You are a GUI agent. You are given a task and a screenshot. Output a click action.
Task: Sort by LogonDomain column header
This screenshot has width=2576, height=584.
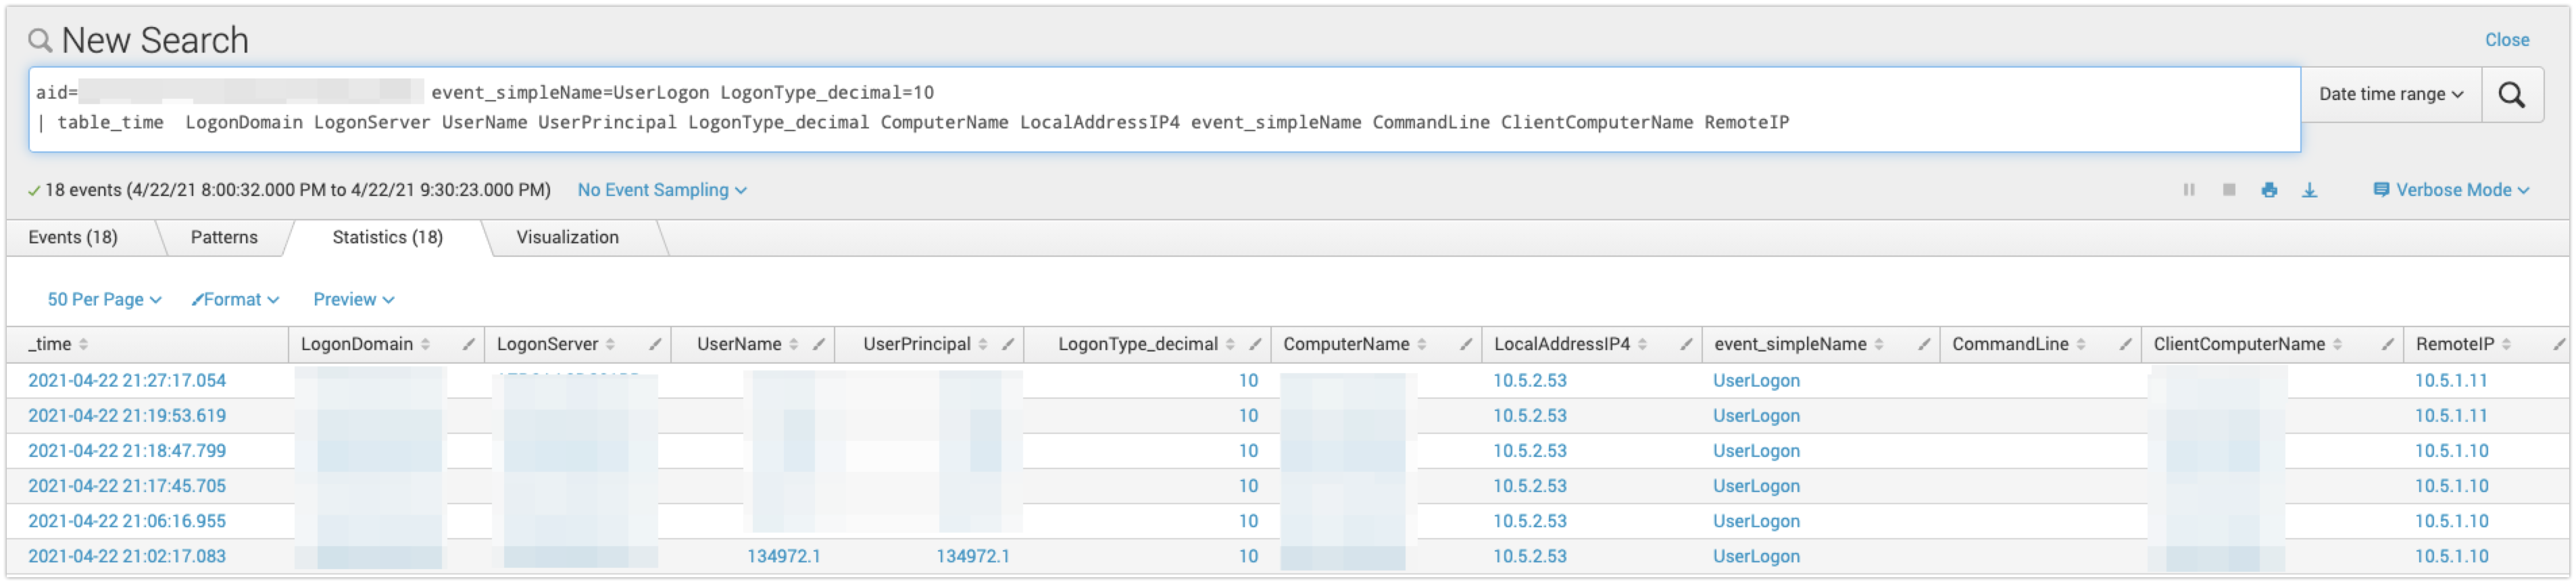click(366, 344)
